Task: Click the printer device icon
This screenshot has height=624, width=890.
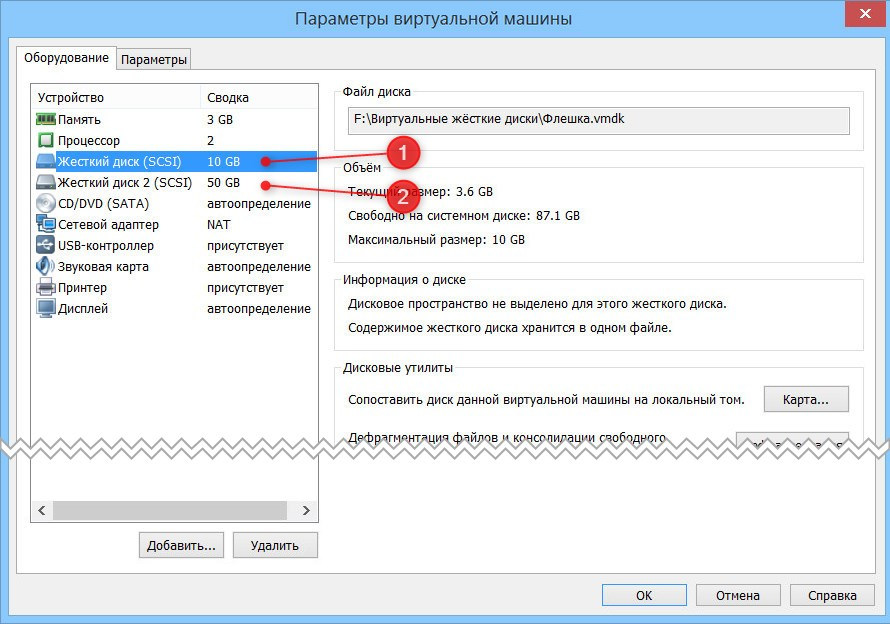Action: (x=46, y=288)
